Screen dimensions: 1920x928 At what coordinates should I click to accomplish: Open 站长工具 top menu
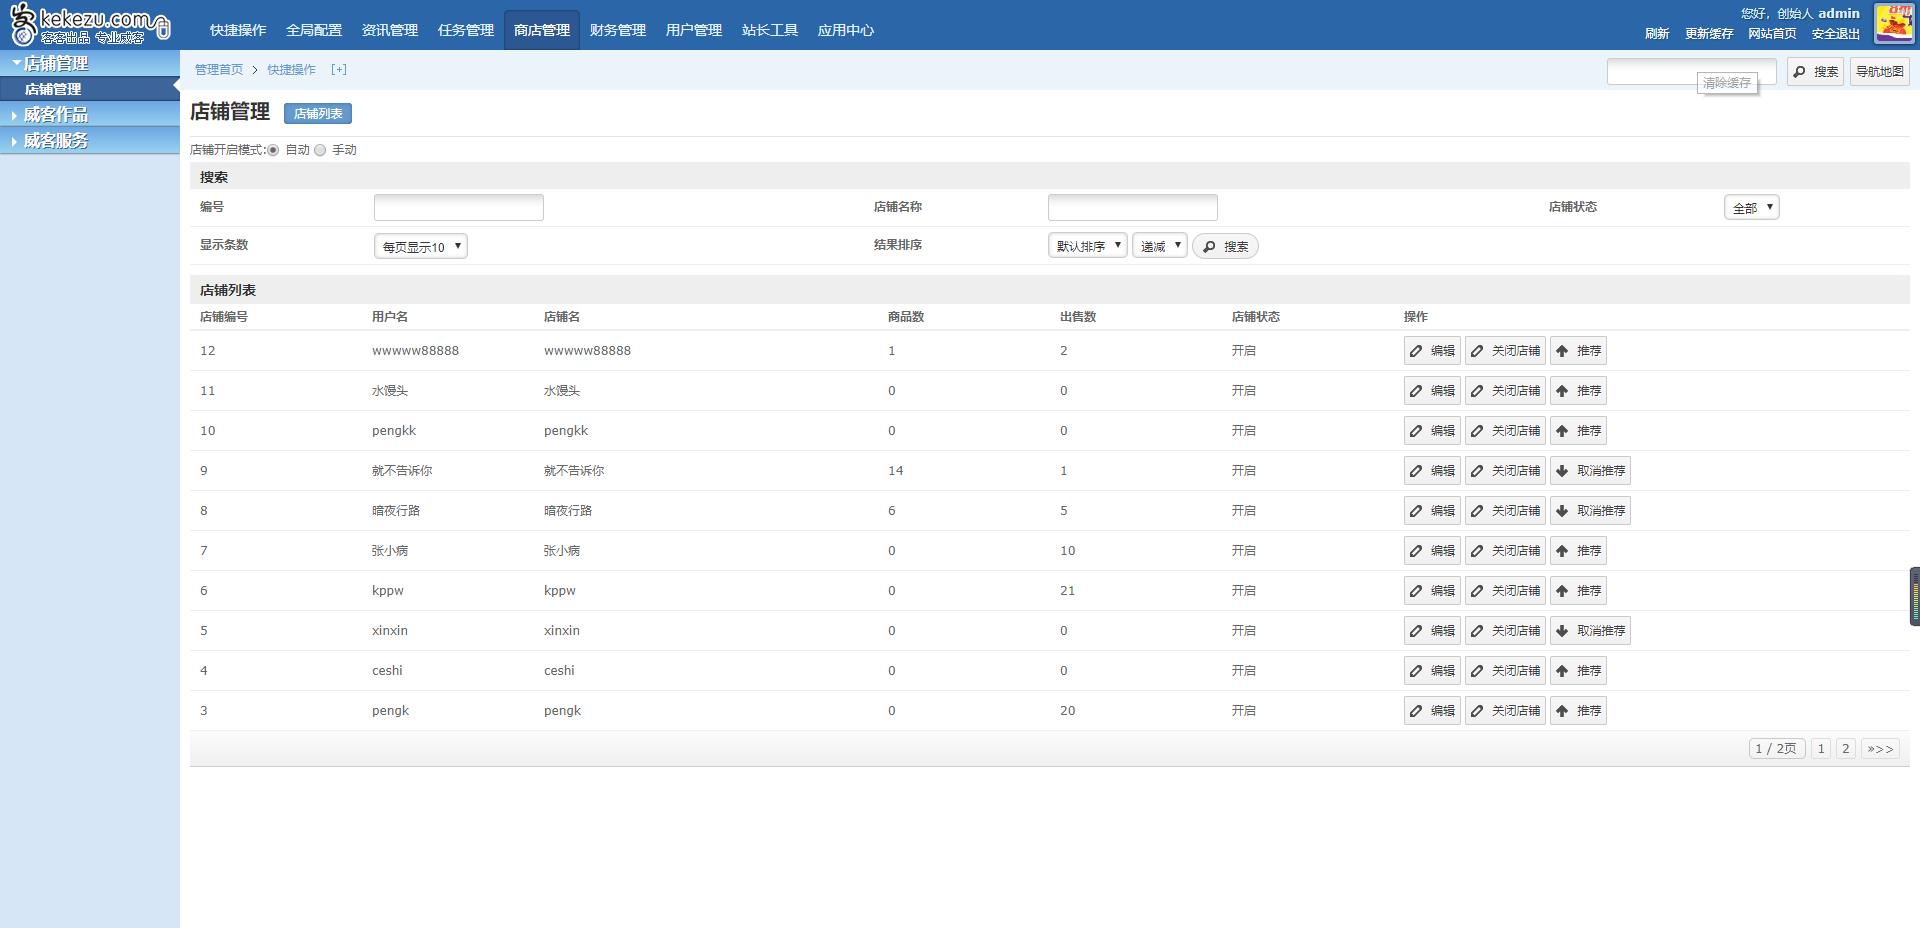[770, 30]
